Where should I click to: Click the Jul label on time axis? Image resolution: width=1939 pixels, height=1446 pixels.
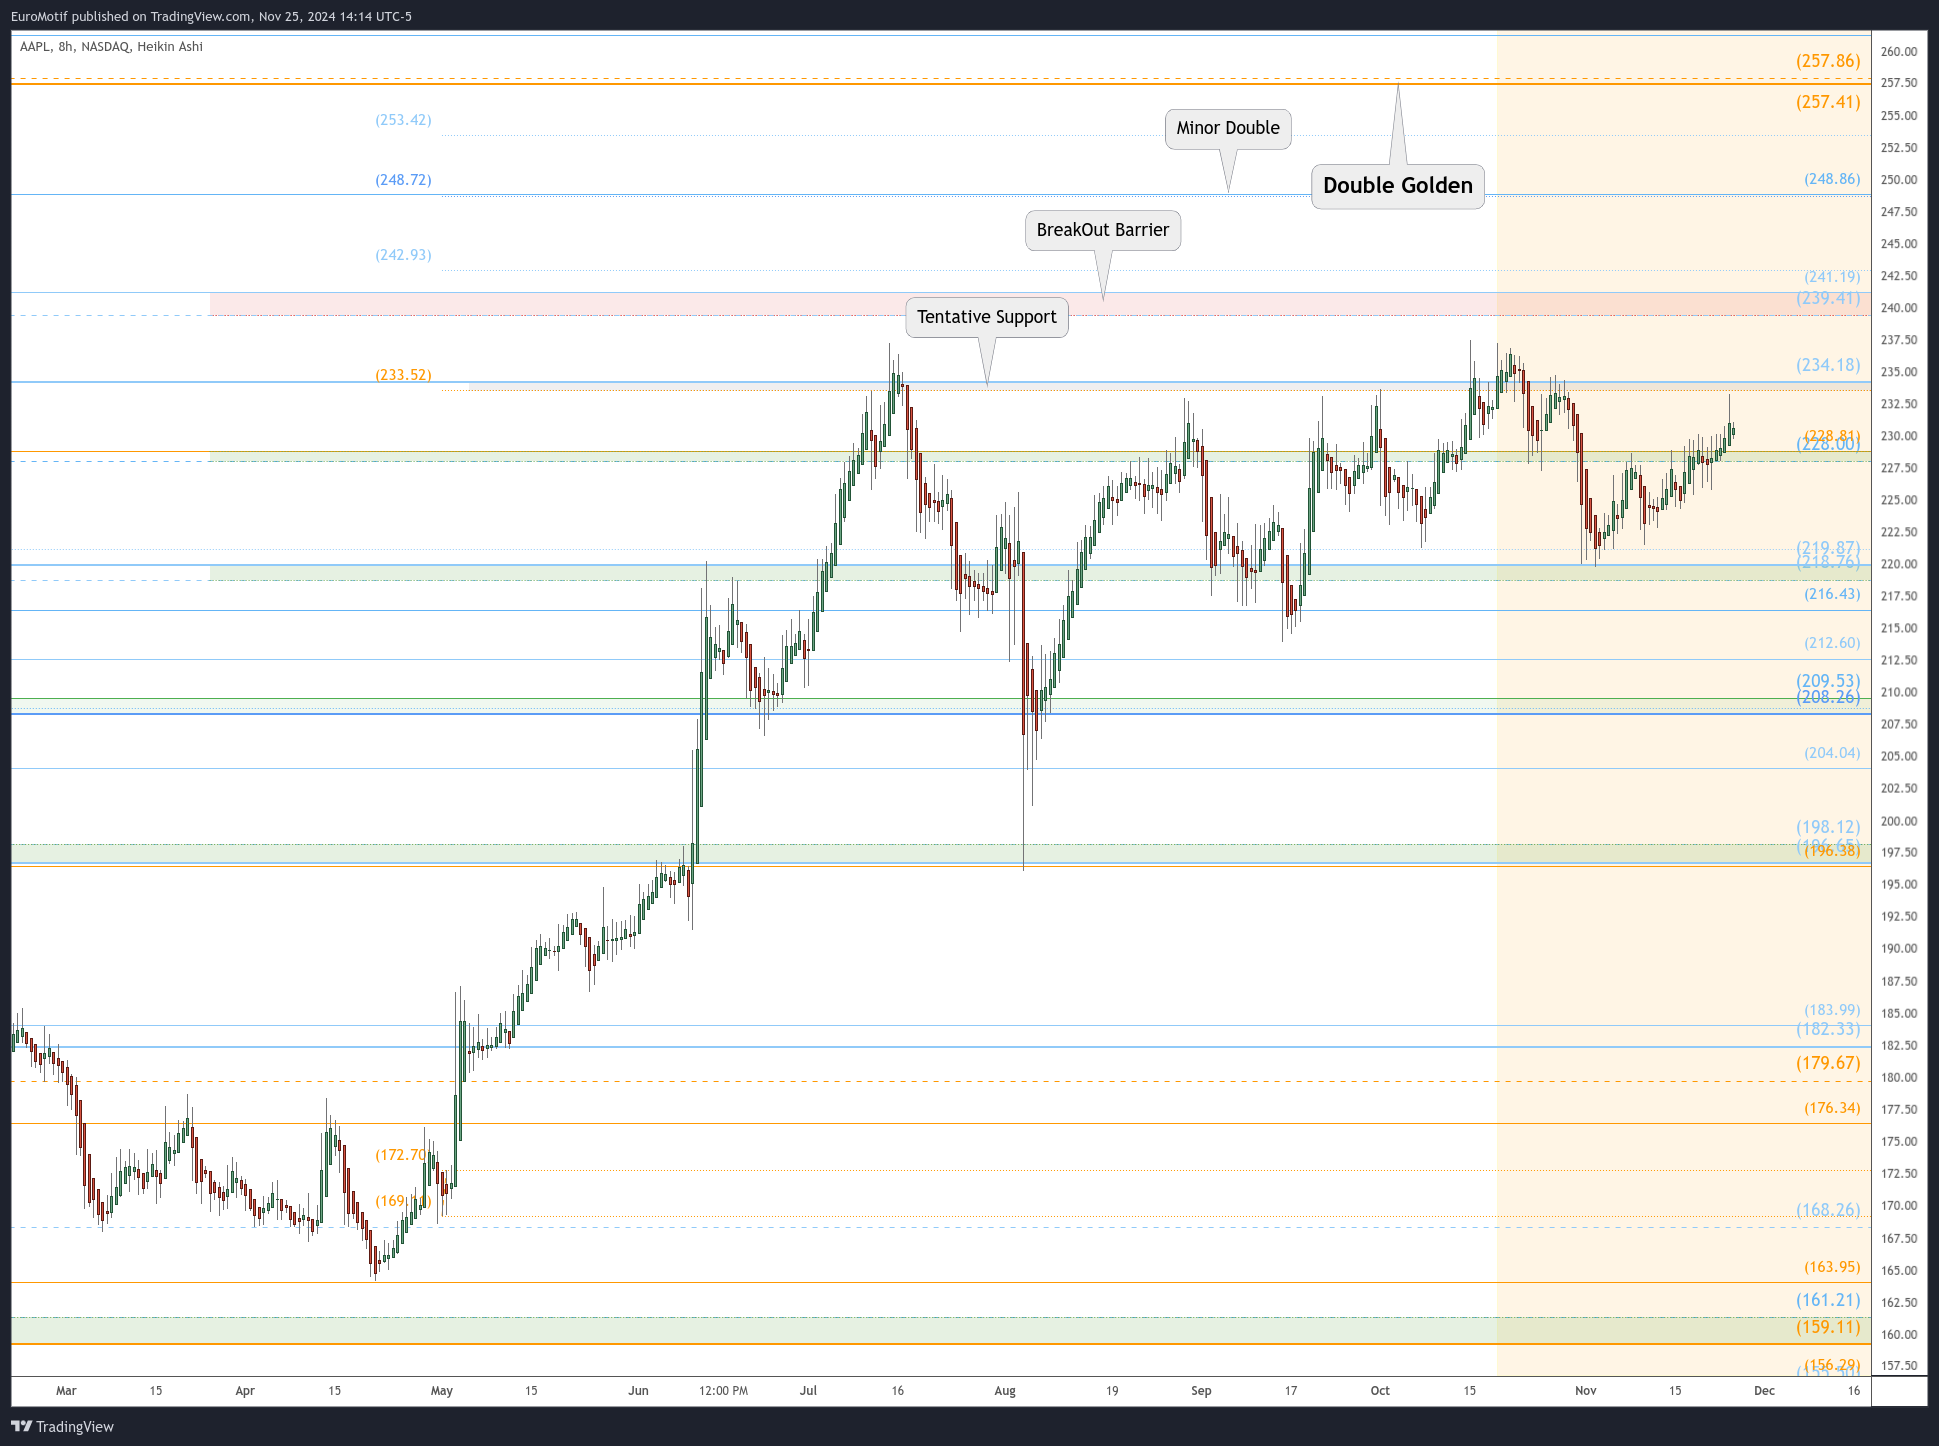tap(808, 1391)
